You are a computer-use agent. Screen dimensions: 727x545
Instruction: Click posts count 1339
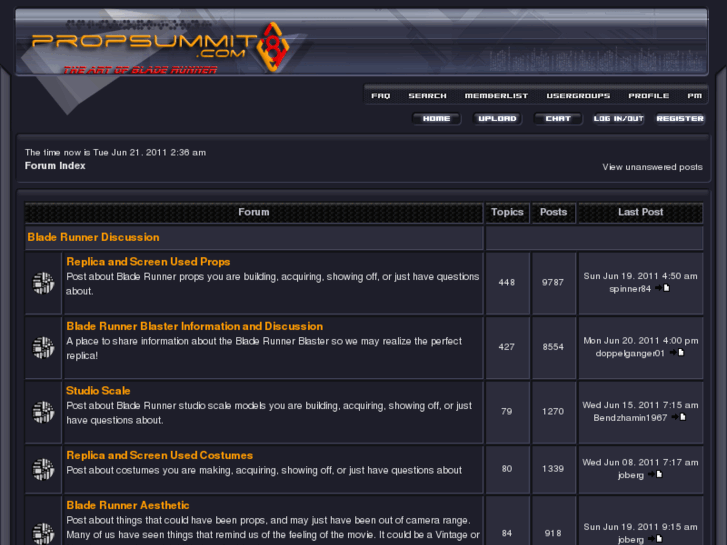pyautogui.click(x=553, y=468)
